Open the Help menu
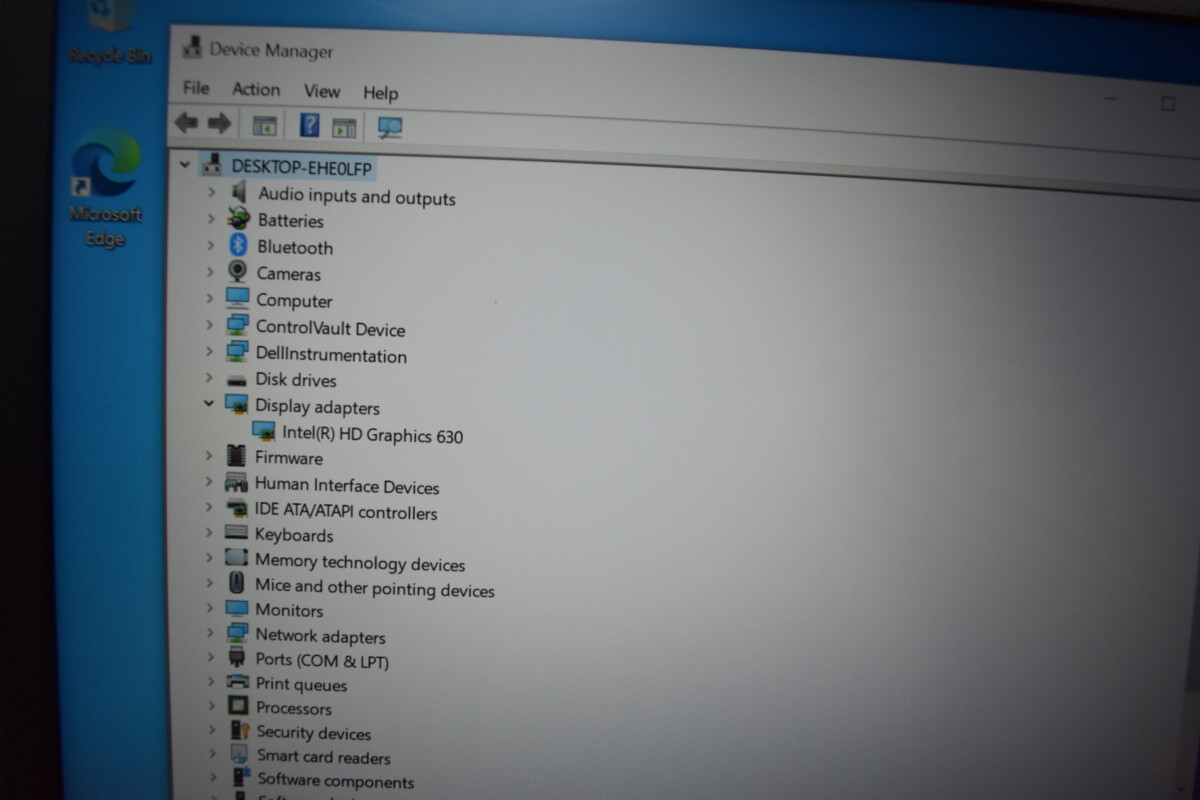 [381, 93]
